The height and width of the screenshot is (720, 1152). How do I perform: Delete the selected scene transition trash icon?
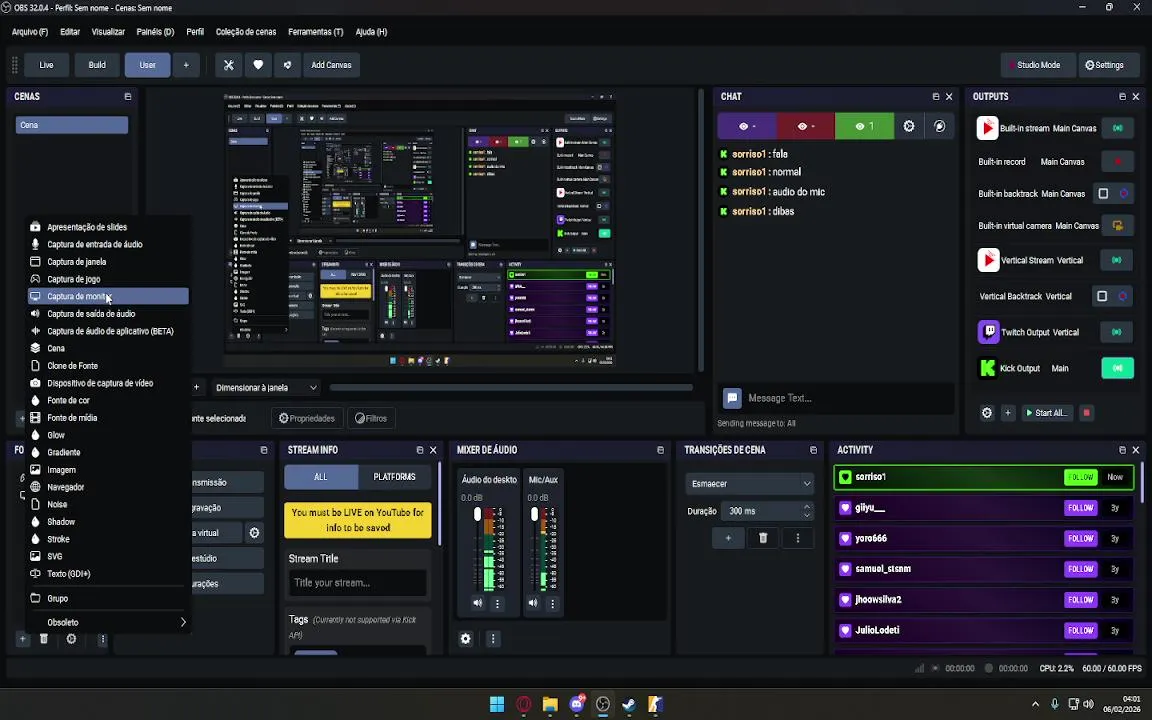pos(763,538)
